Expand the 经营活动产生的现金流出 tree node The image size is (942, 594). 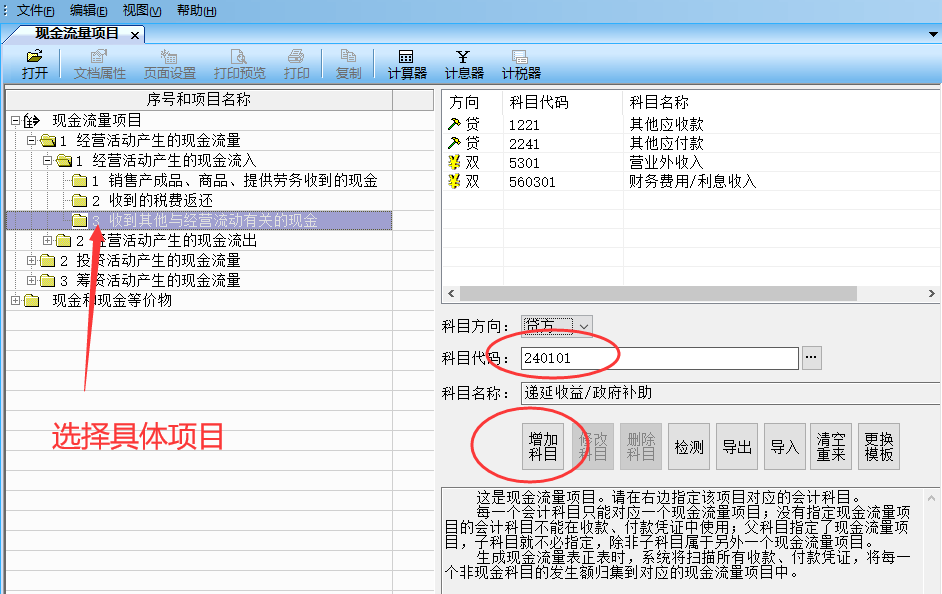(48, 241)
